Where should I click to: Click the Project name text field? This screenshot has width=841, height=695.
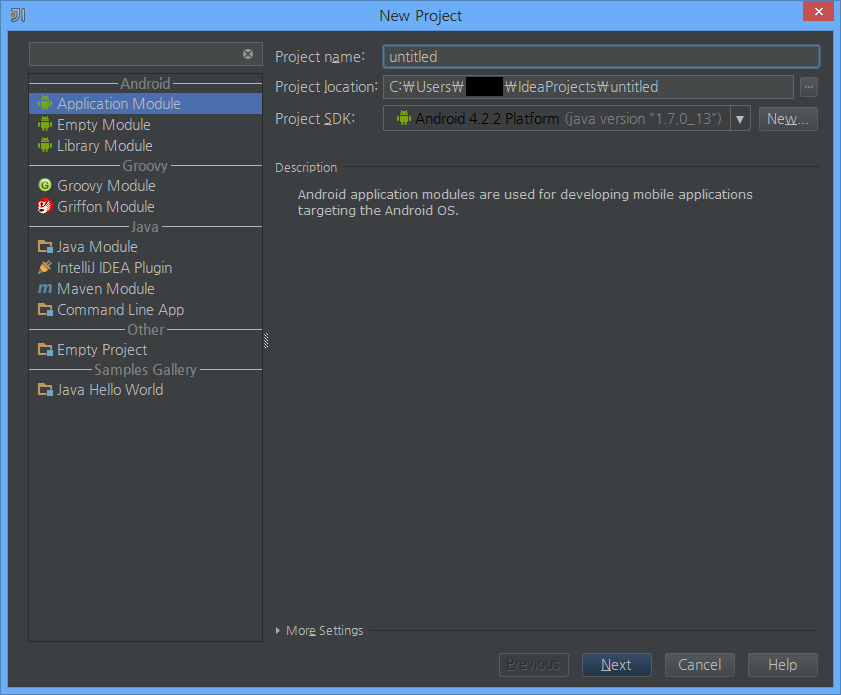(x=600, y=57)
